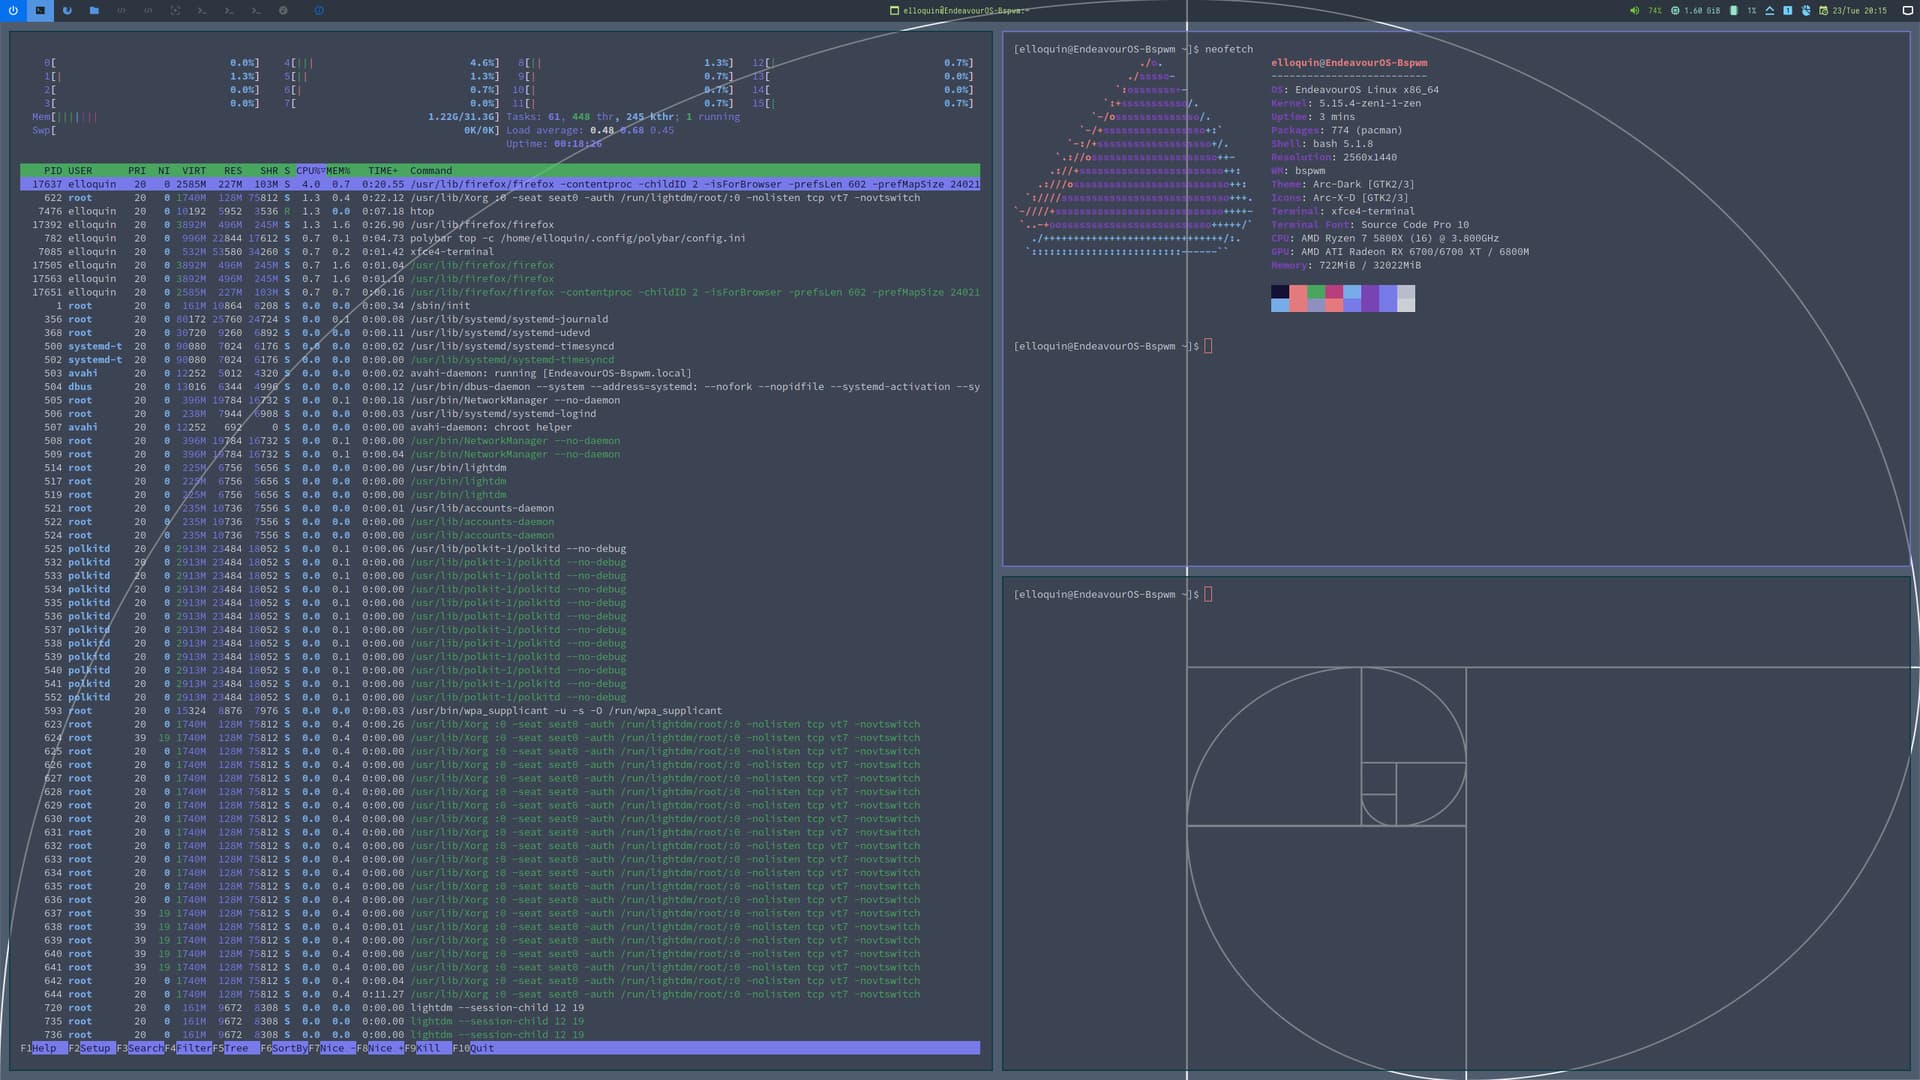Click the memory chip icon in polybar
This screenshot has height=1080, width=1920.
pyautogui.click(x=1675, y=10)
